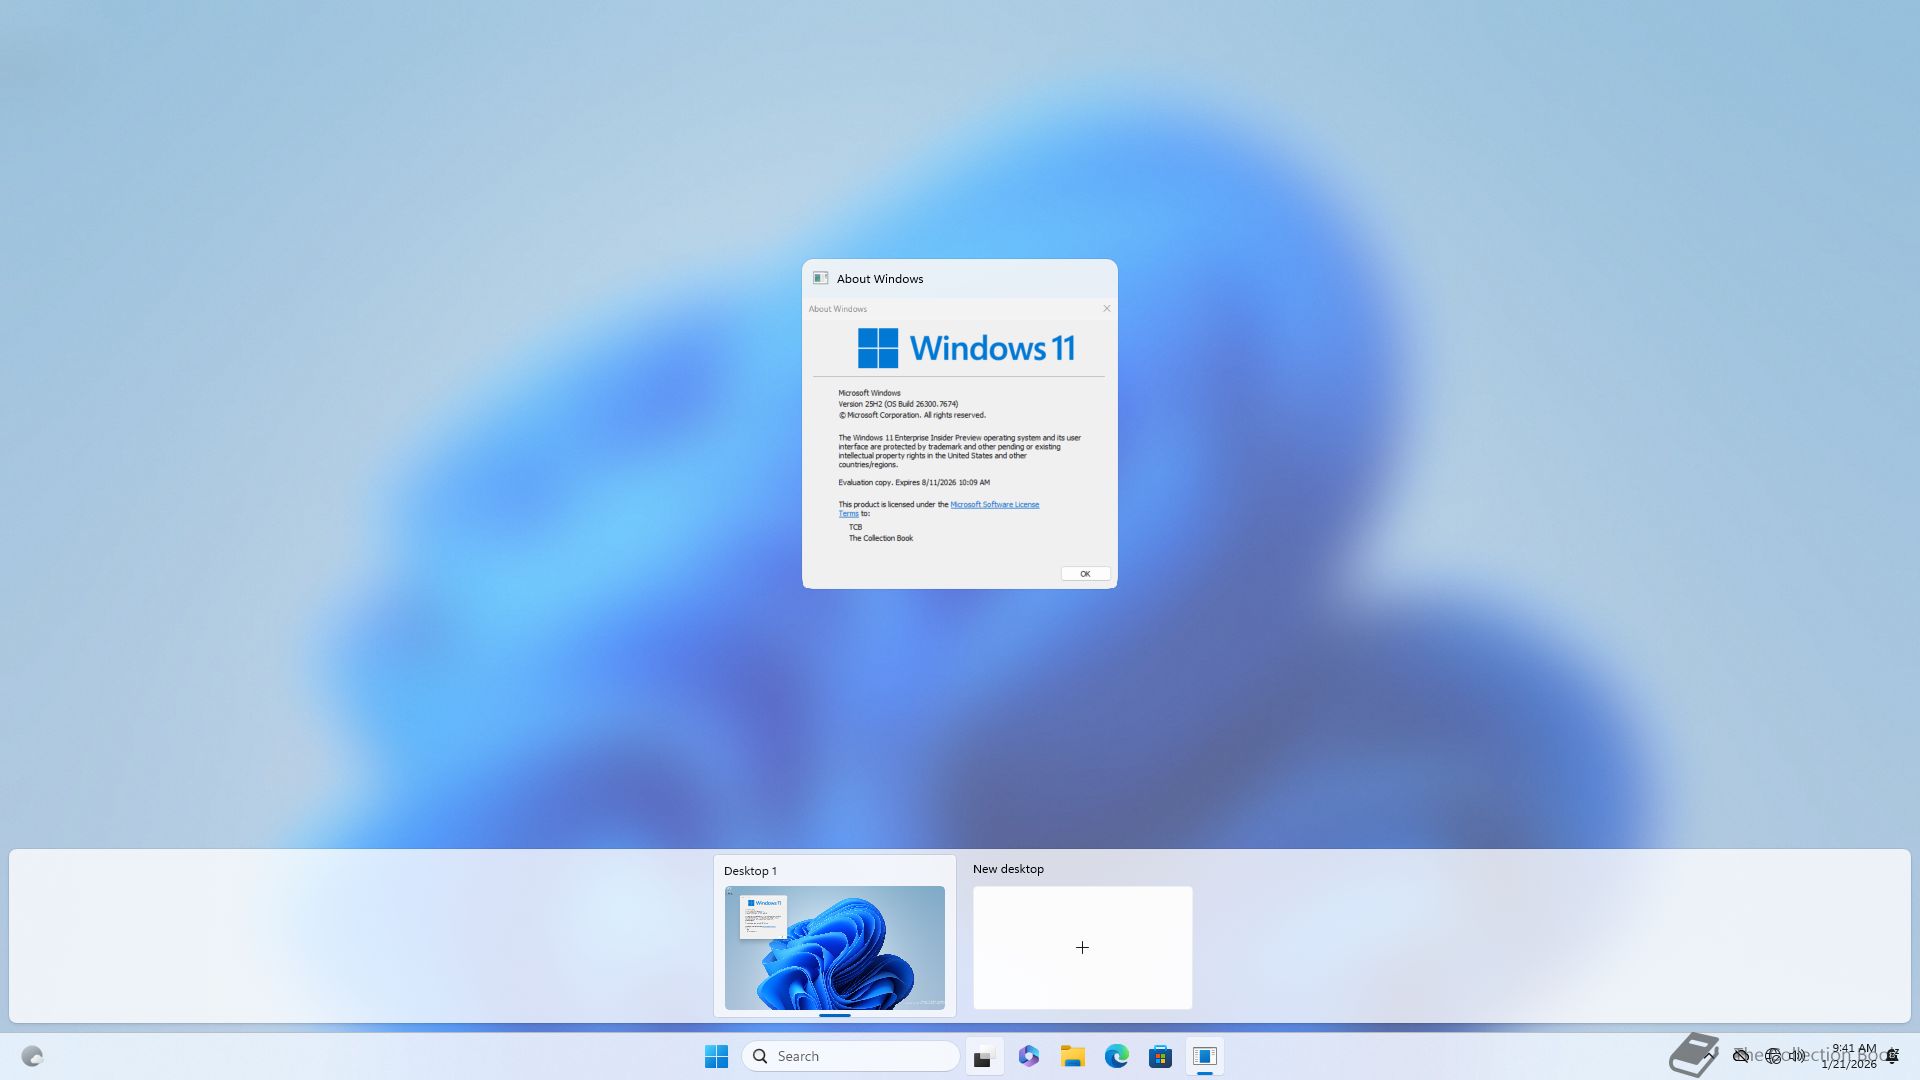This screenshot has width=1920, height=1080.
Task: Click the network globe tray icon
Action: pyautogui.click(x=1772, y=1056)
